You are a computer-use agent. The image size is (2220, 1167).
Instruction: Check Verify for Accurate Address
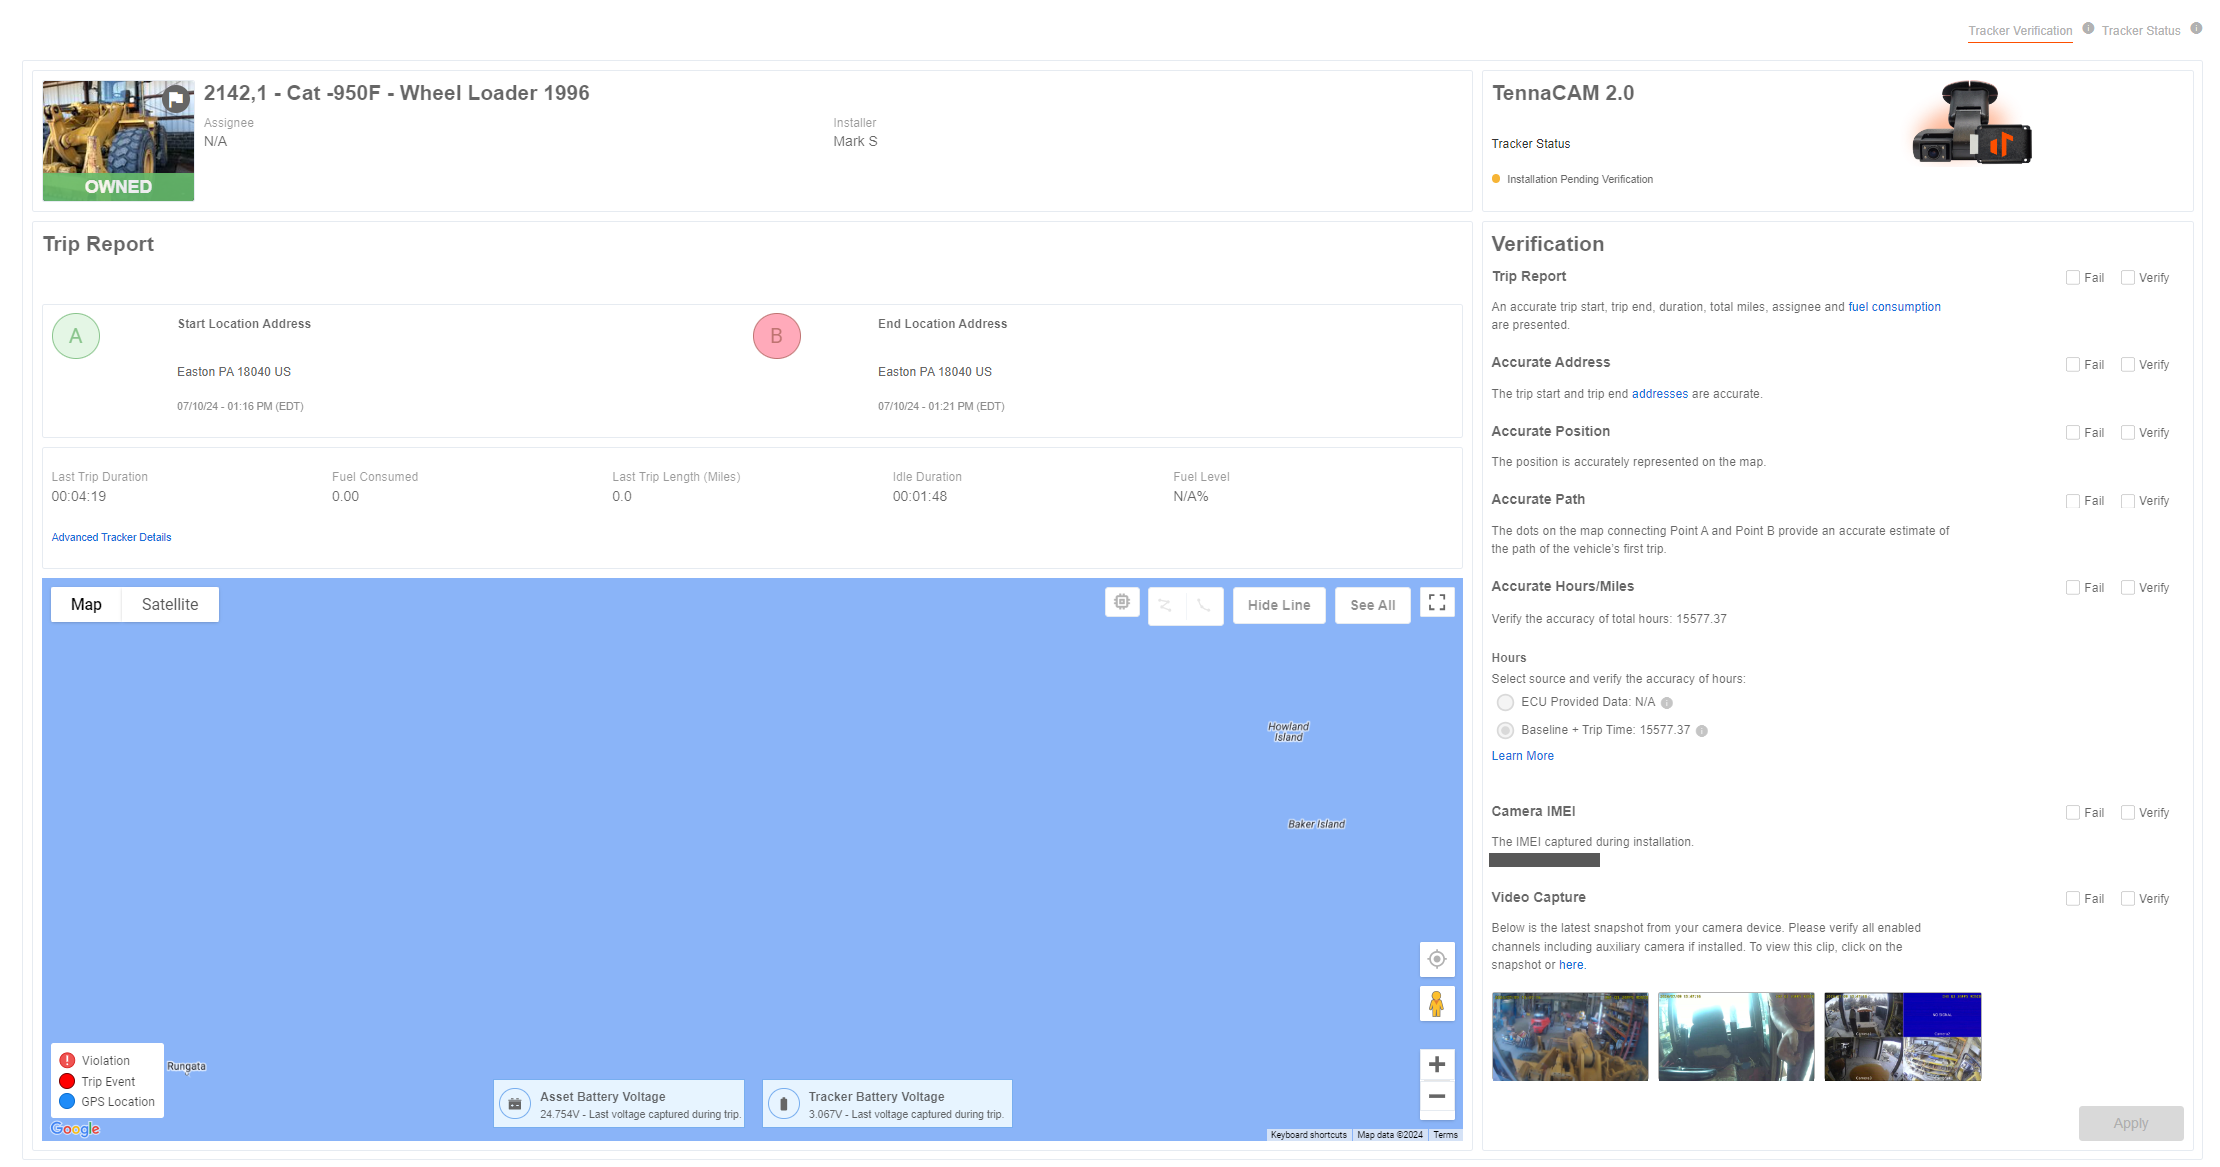(x=2128, y=365)
